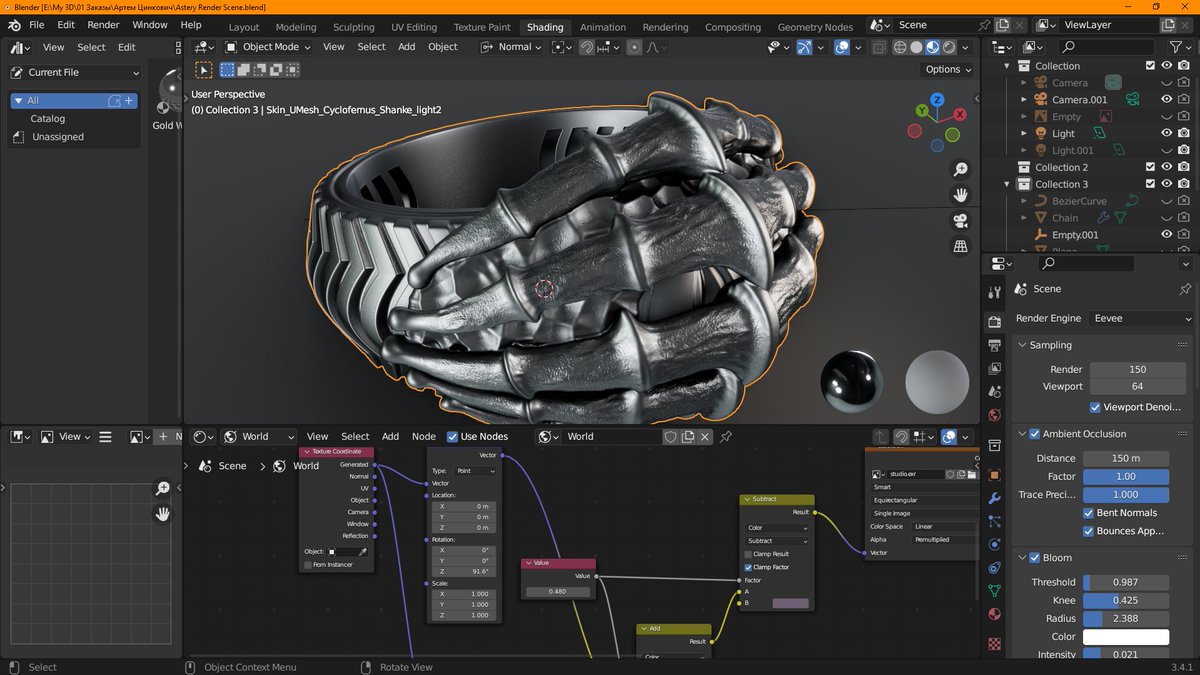Image resolution: width=1200 pixels, height=675 pixels.
Task: Select the material preview shading mode
Action: [x=932, y=47]
